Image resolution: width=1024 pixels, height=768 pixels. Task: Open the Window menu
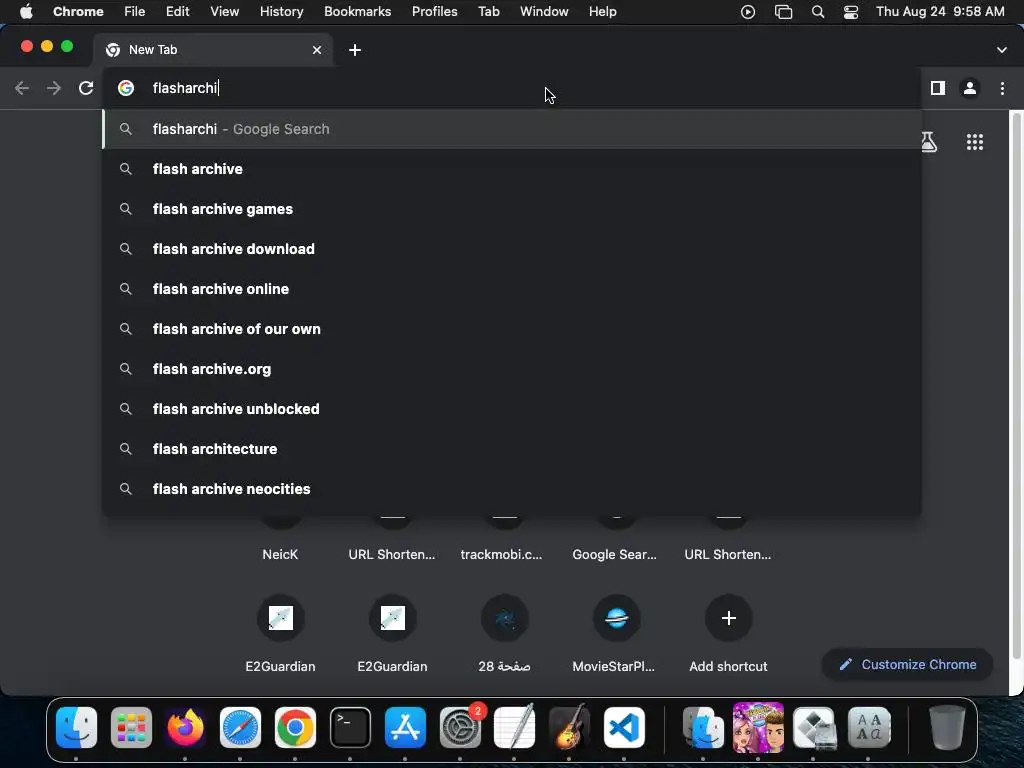pyautogui.click(x=544, y=12)
